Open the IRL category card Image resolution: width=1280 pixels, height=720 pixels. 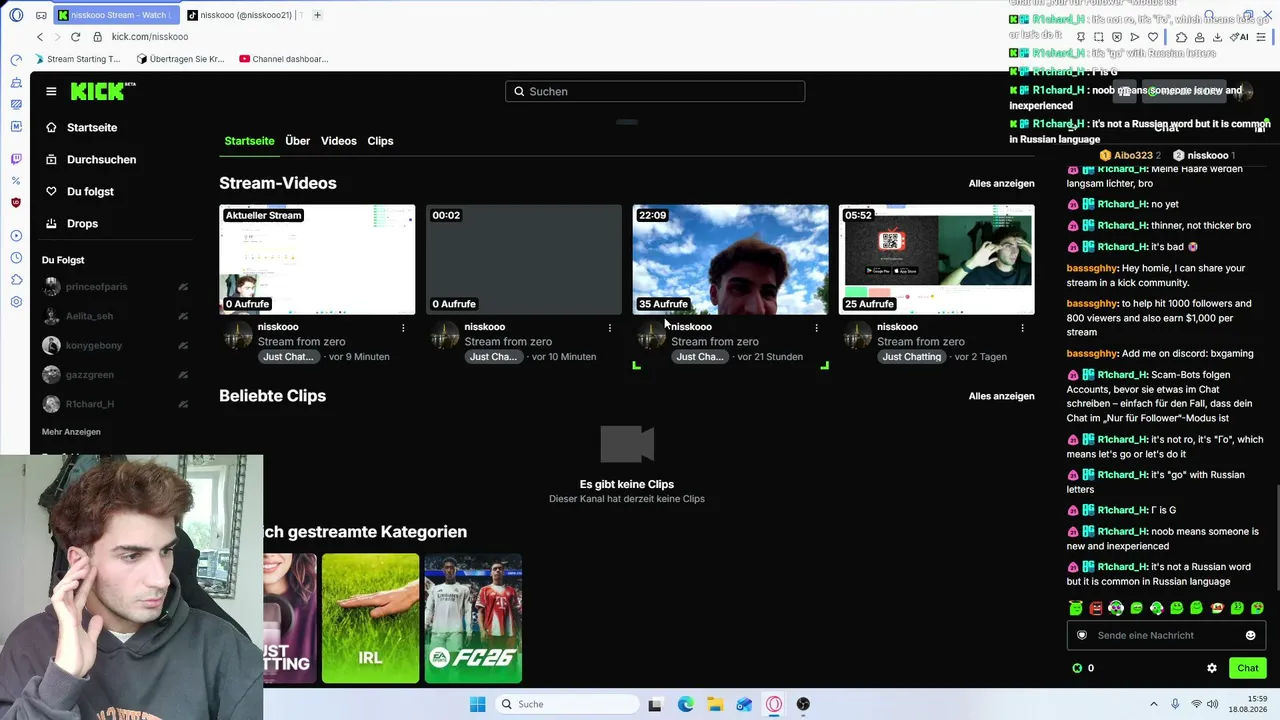coord(370,618)
